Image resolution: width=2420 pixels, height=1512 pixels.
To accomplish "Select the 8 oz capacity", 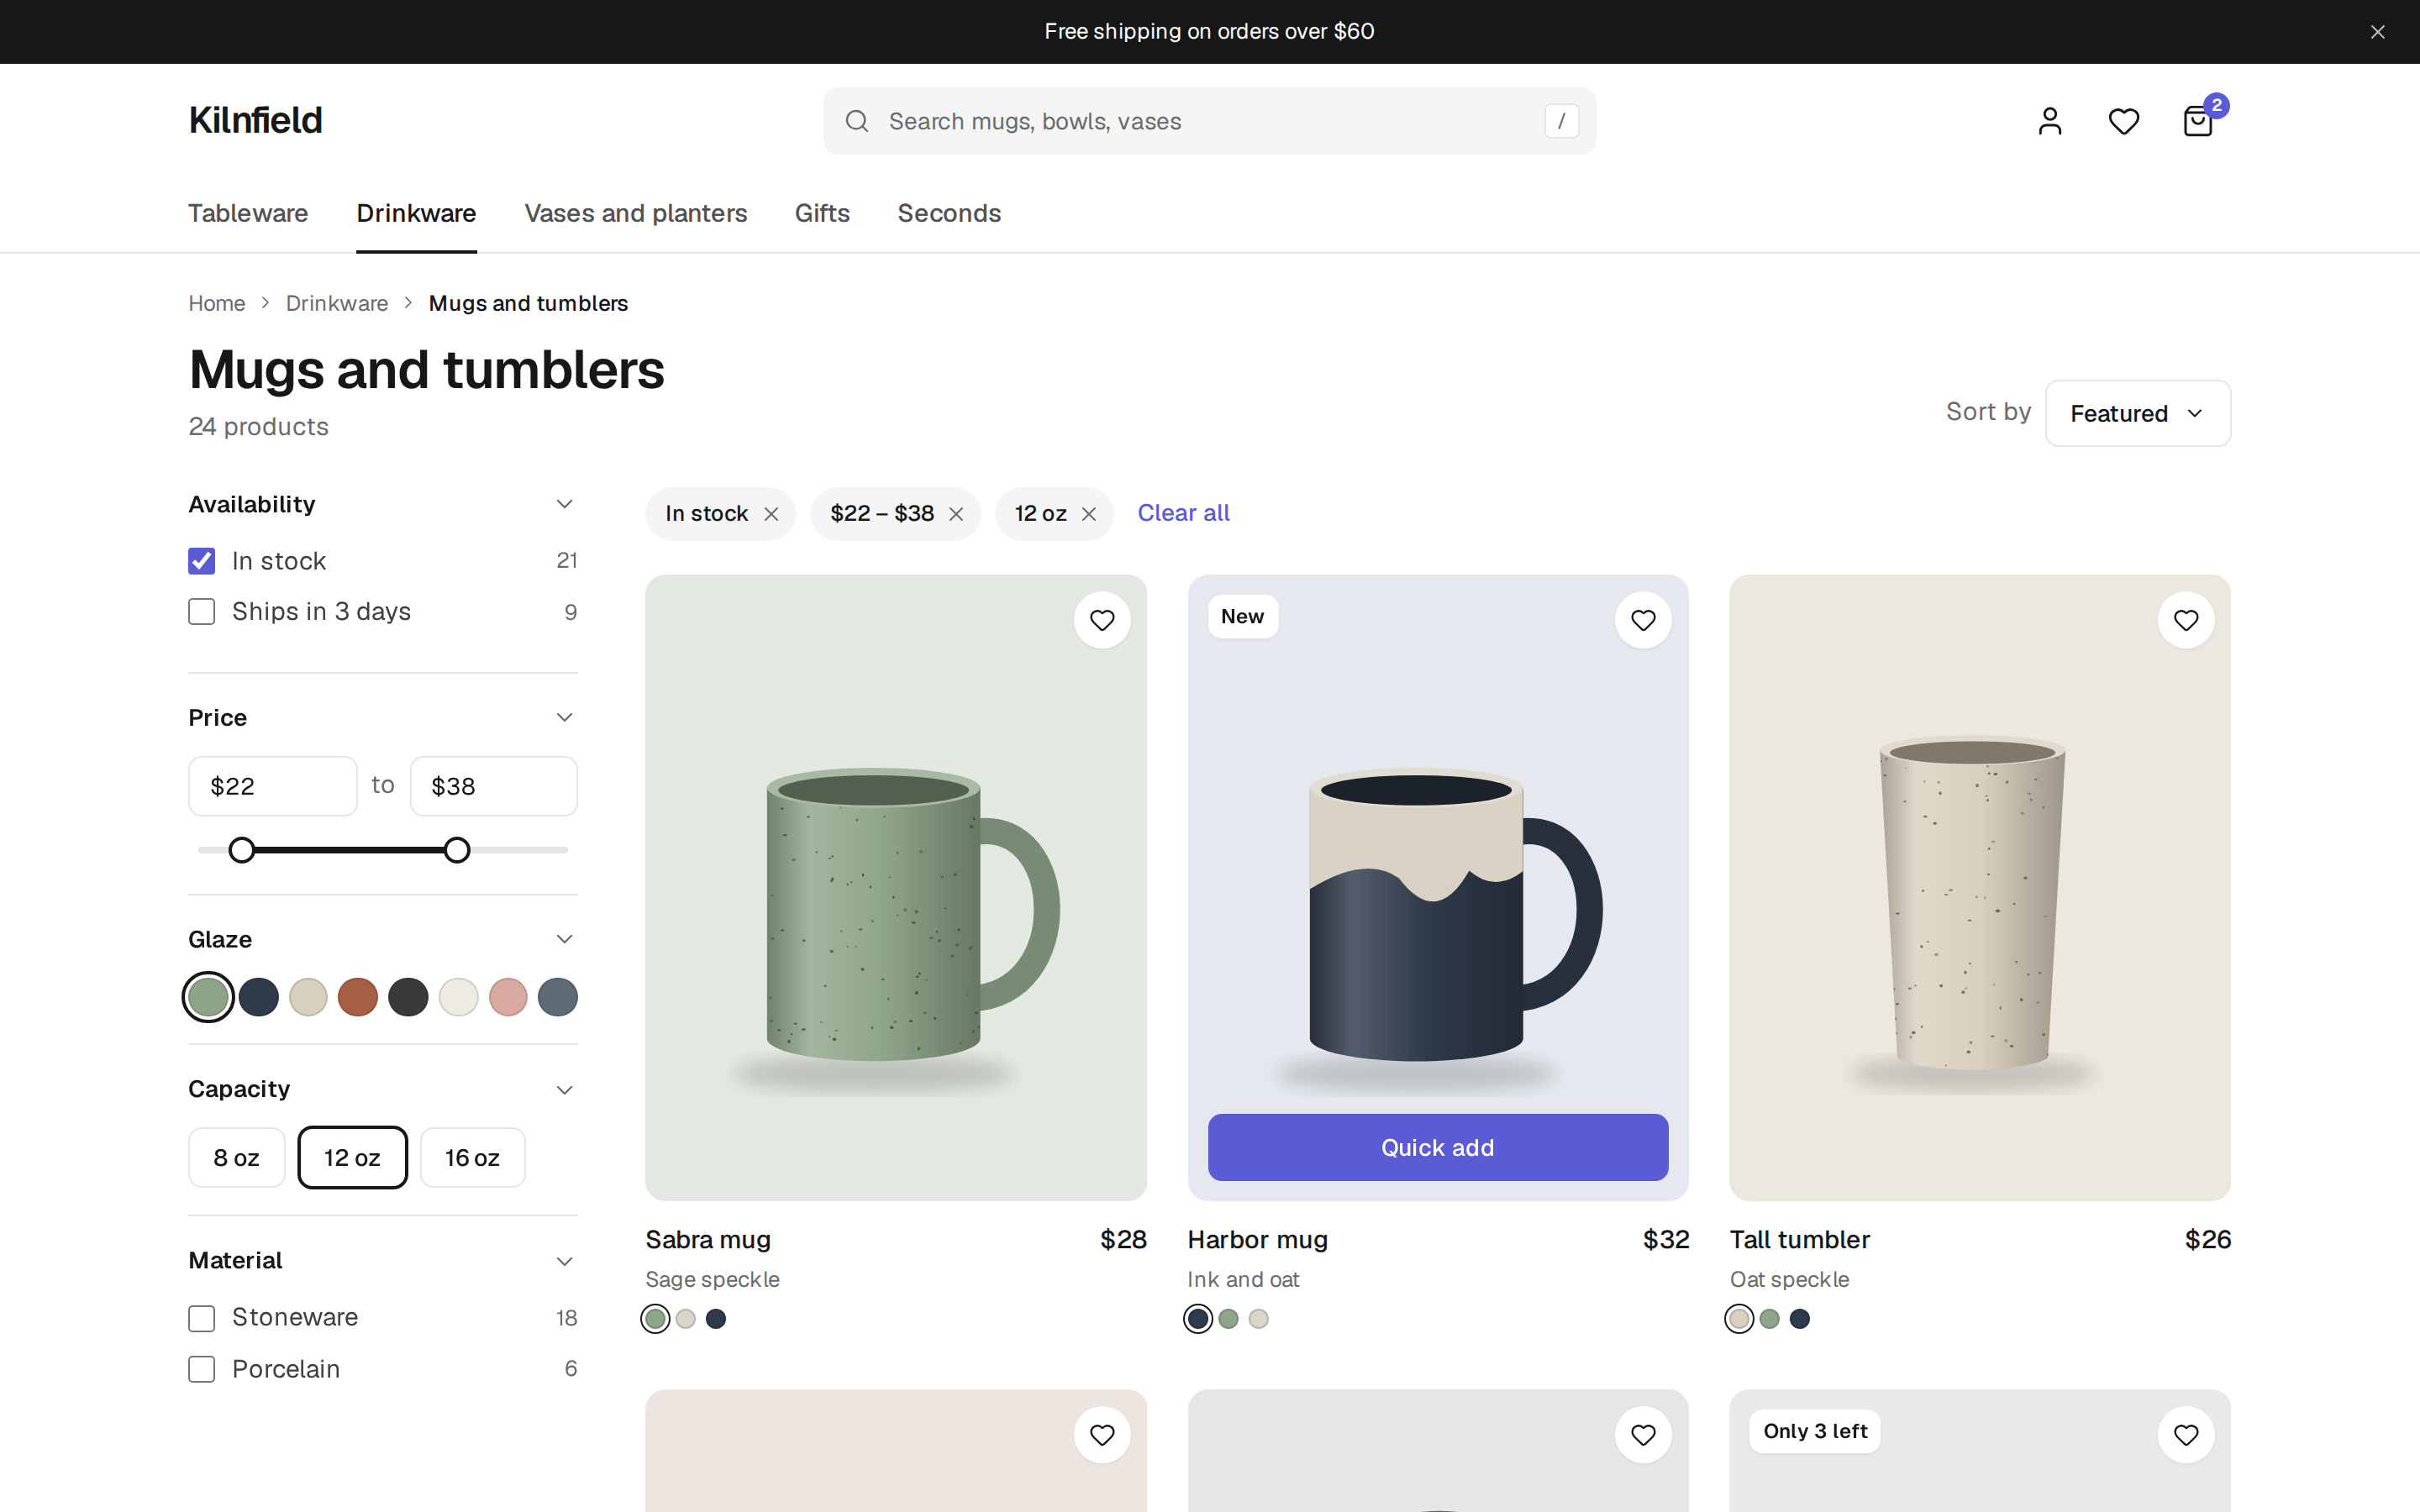I will pos(236,1158).
